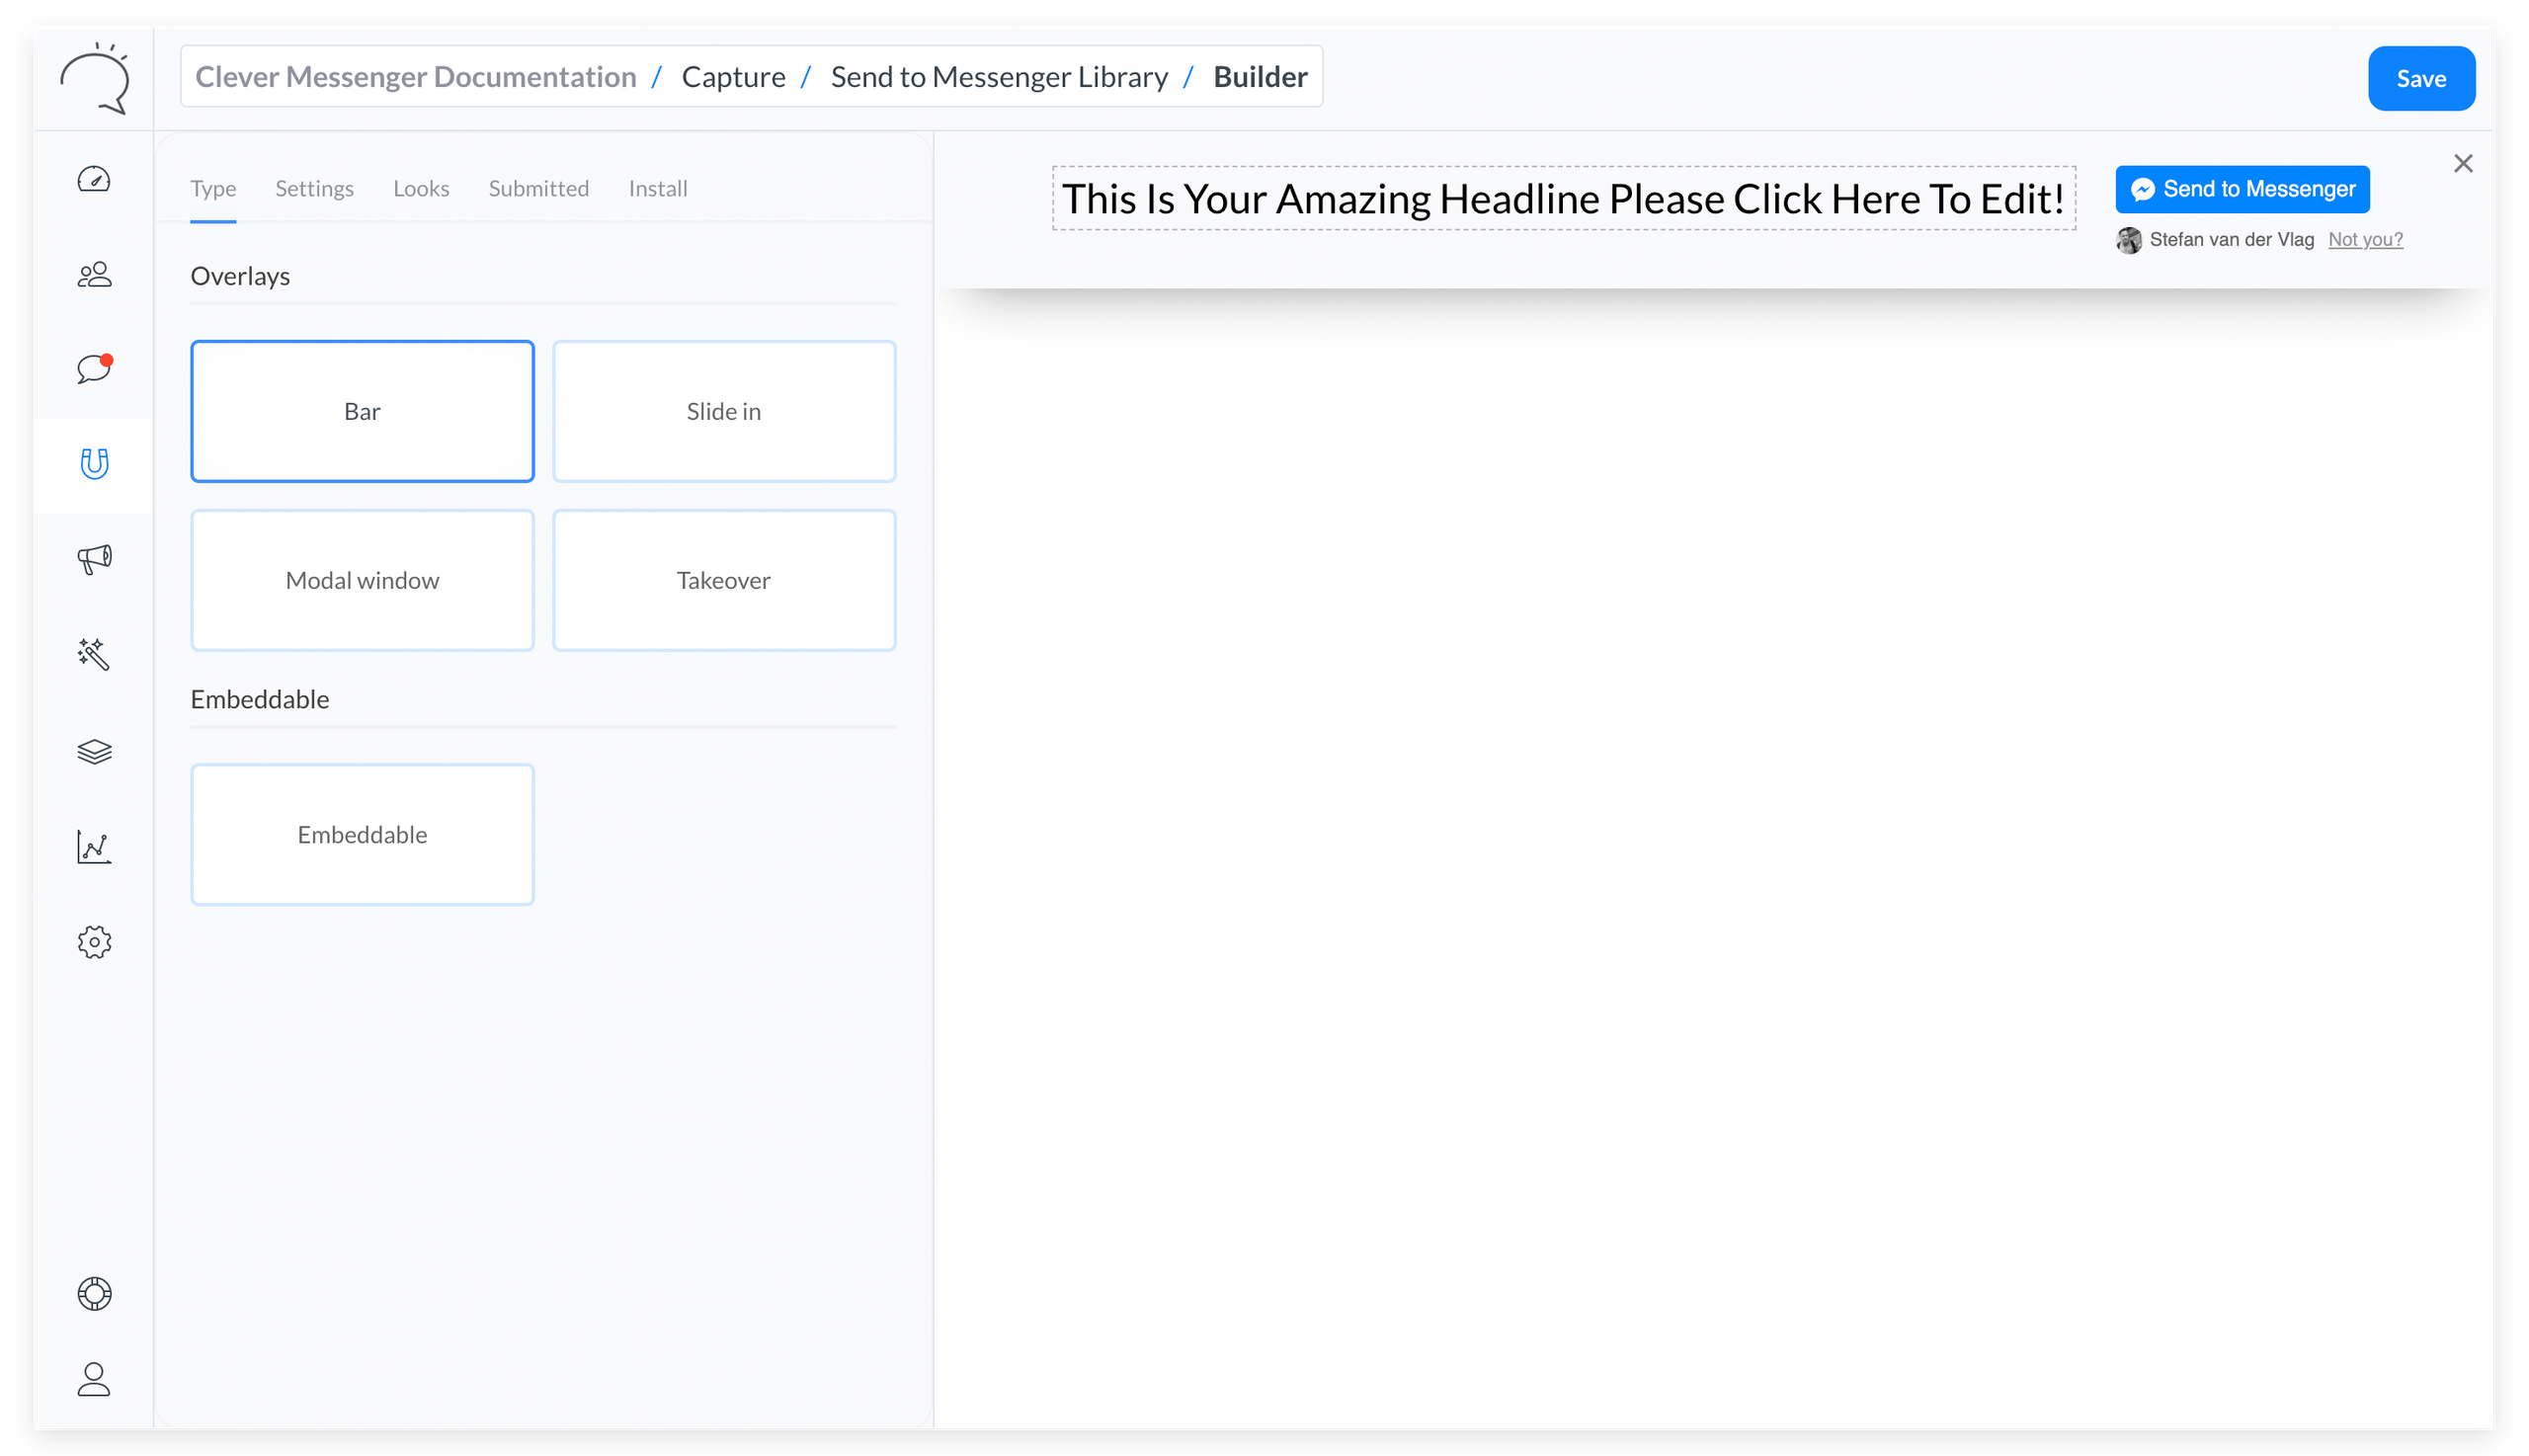Select the Embeddable type option
This screenshot has height=1456, width=2529.
[362, 834]
